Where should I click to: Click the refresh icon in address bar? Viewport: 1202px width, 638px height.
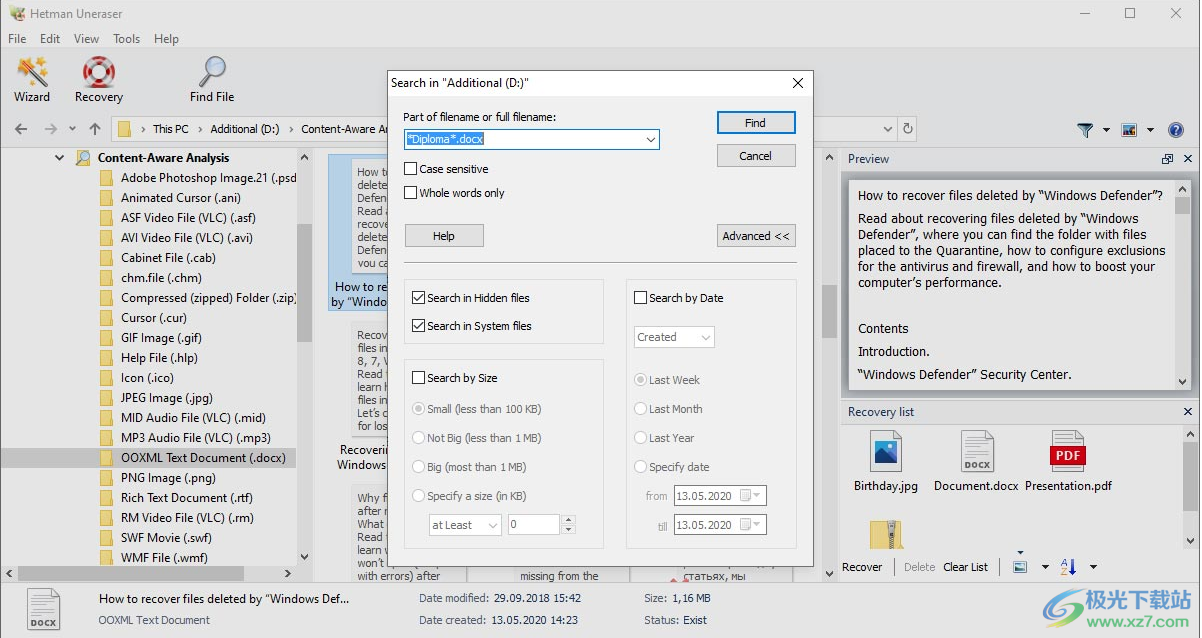[x=907, y=129]
